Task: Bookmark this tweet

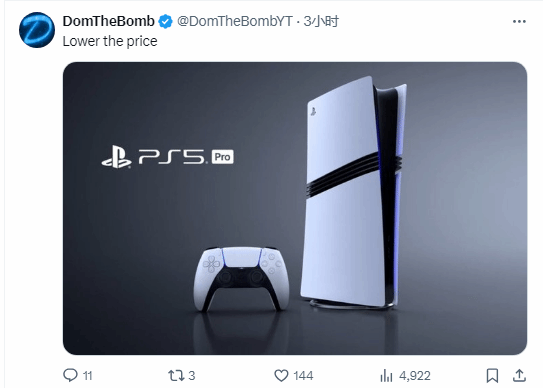Action: (x=492, y=375)
